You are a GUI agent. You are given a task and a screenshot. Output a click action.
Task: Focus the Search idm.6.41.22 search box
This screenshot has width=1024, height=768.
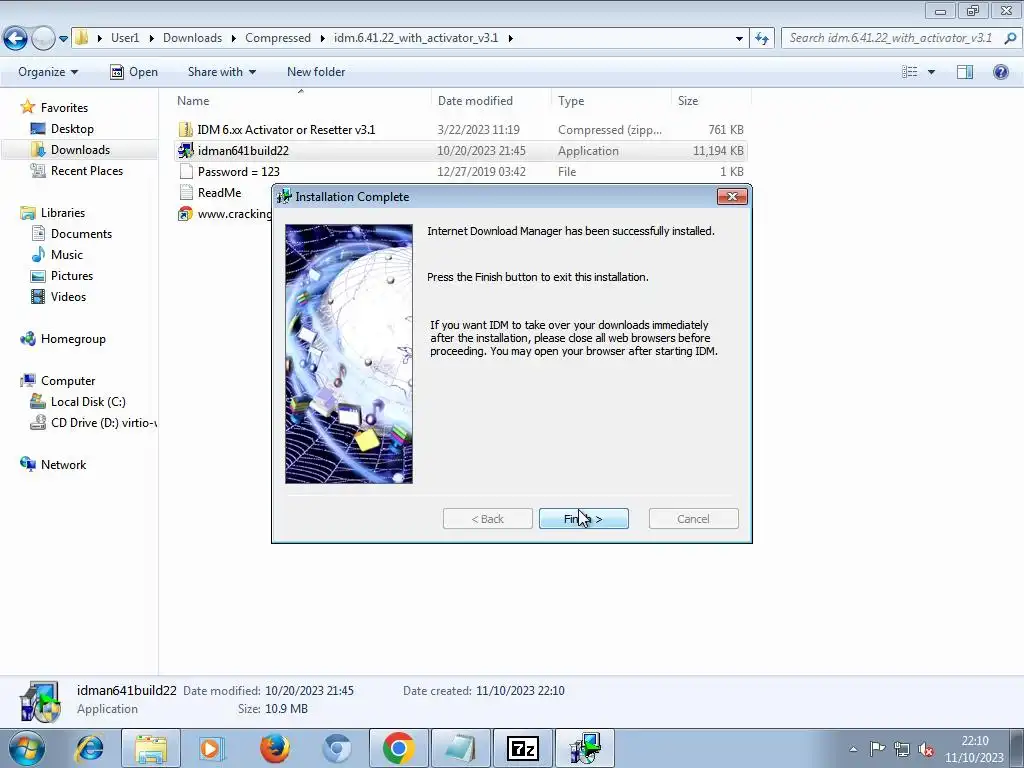click(x=891, y=38)
